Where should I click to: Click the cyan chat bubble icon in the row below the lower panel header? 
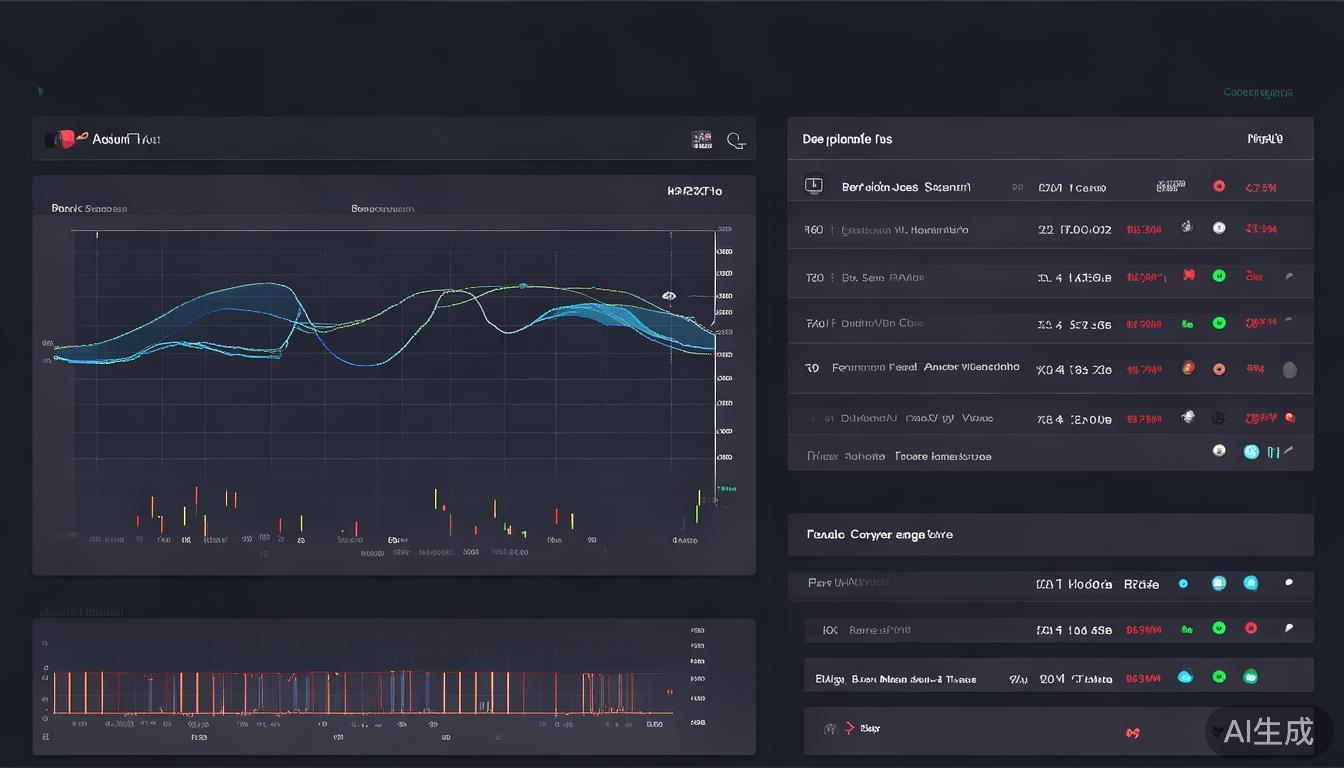(x=1250, y=582)
